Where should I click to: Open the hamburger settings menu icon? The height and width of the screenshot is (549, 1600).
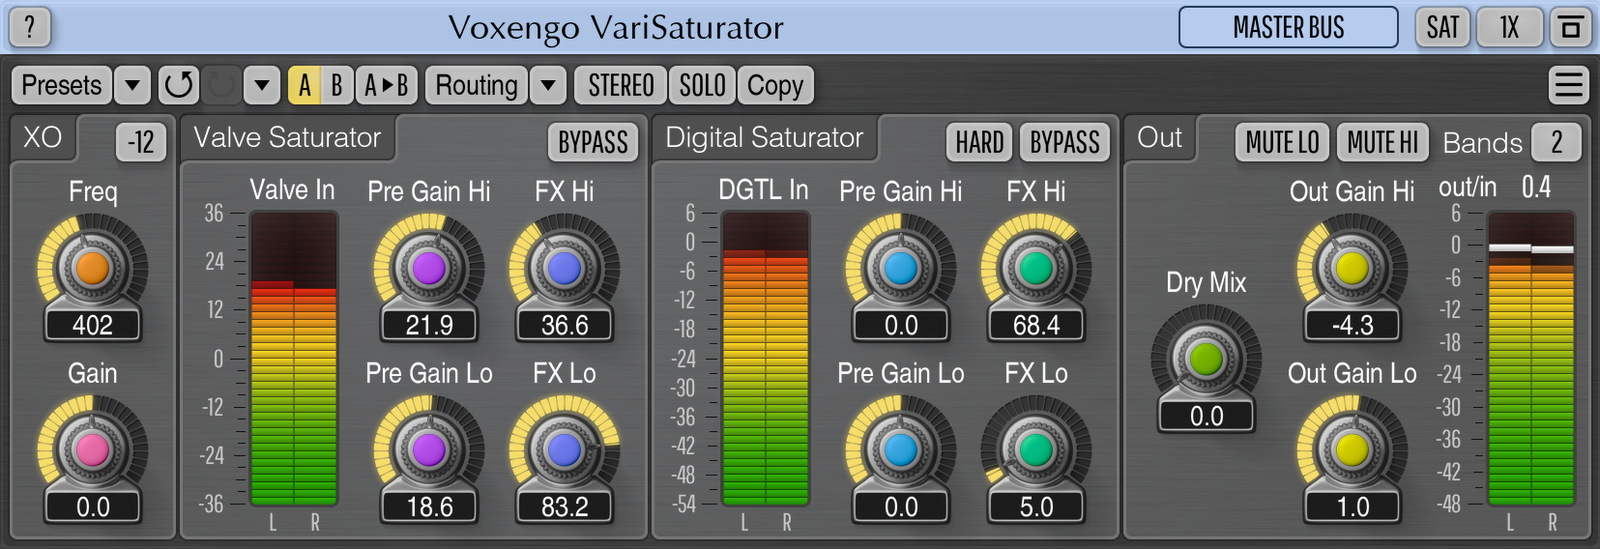click(x=1568, y=86)
